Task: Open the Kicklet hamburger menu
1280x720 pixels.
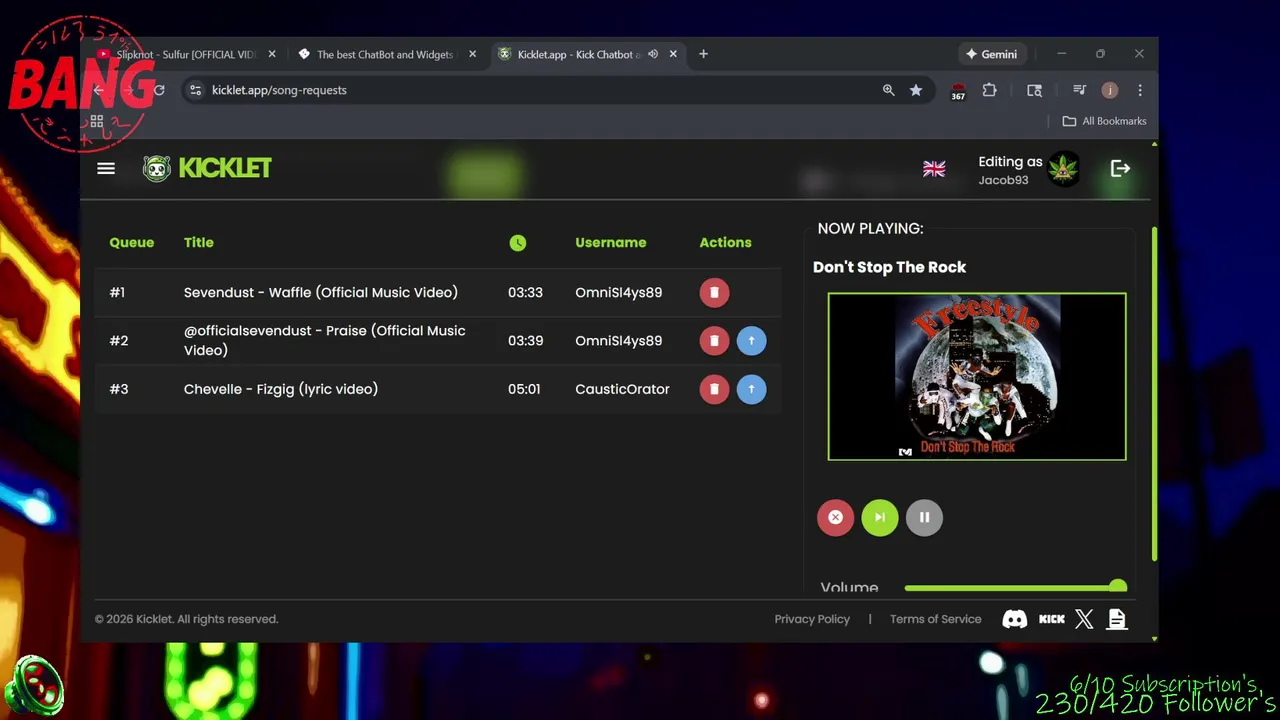Action: [106, 168]
